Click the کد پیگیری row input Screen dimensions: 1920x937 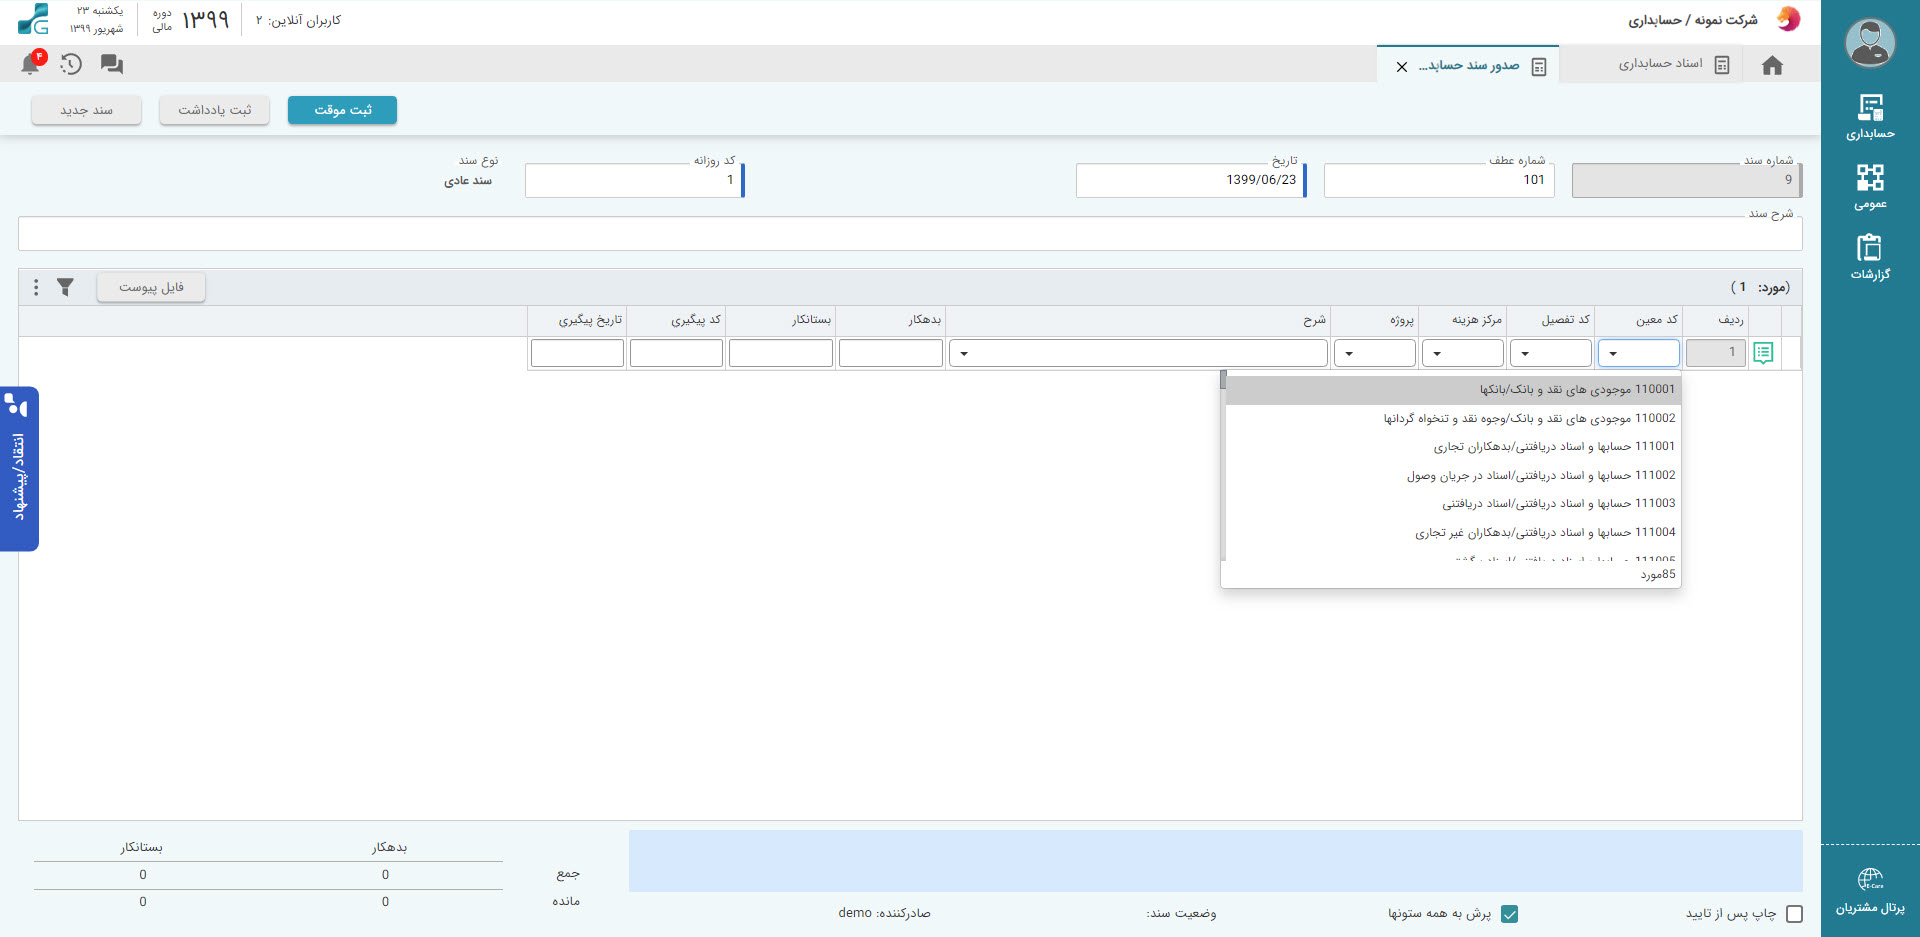pos(676,353)
